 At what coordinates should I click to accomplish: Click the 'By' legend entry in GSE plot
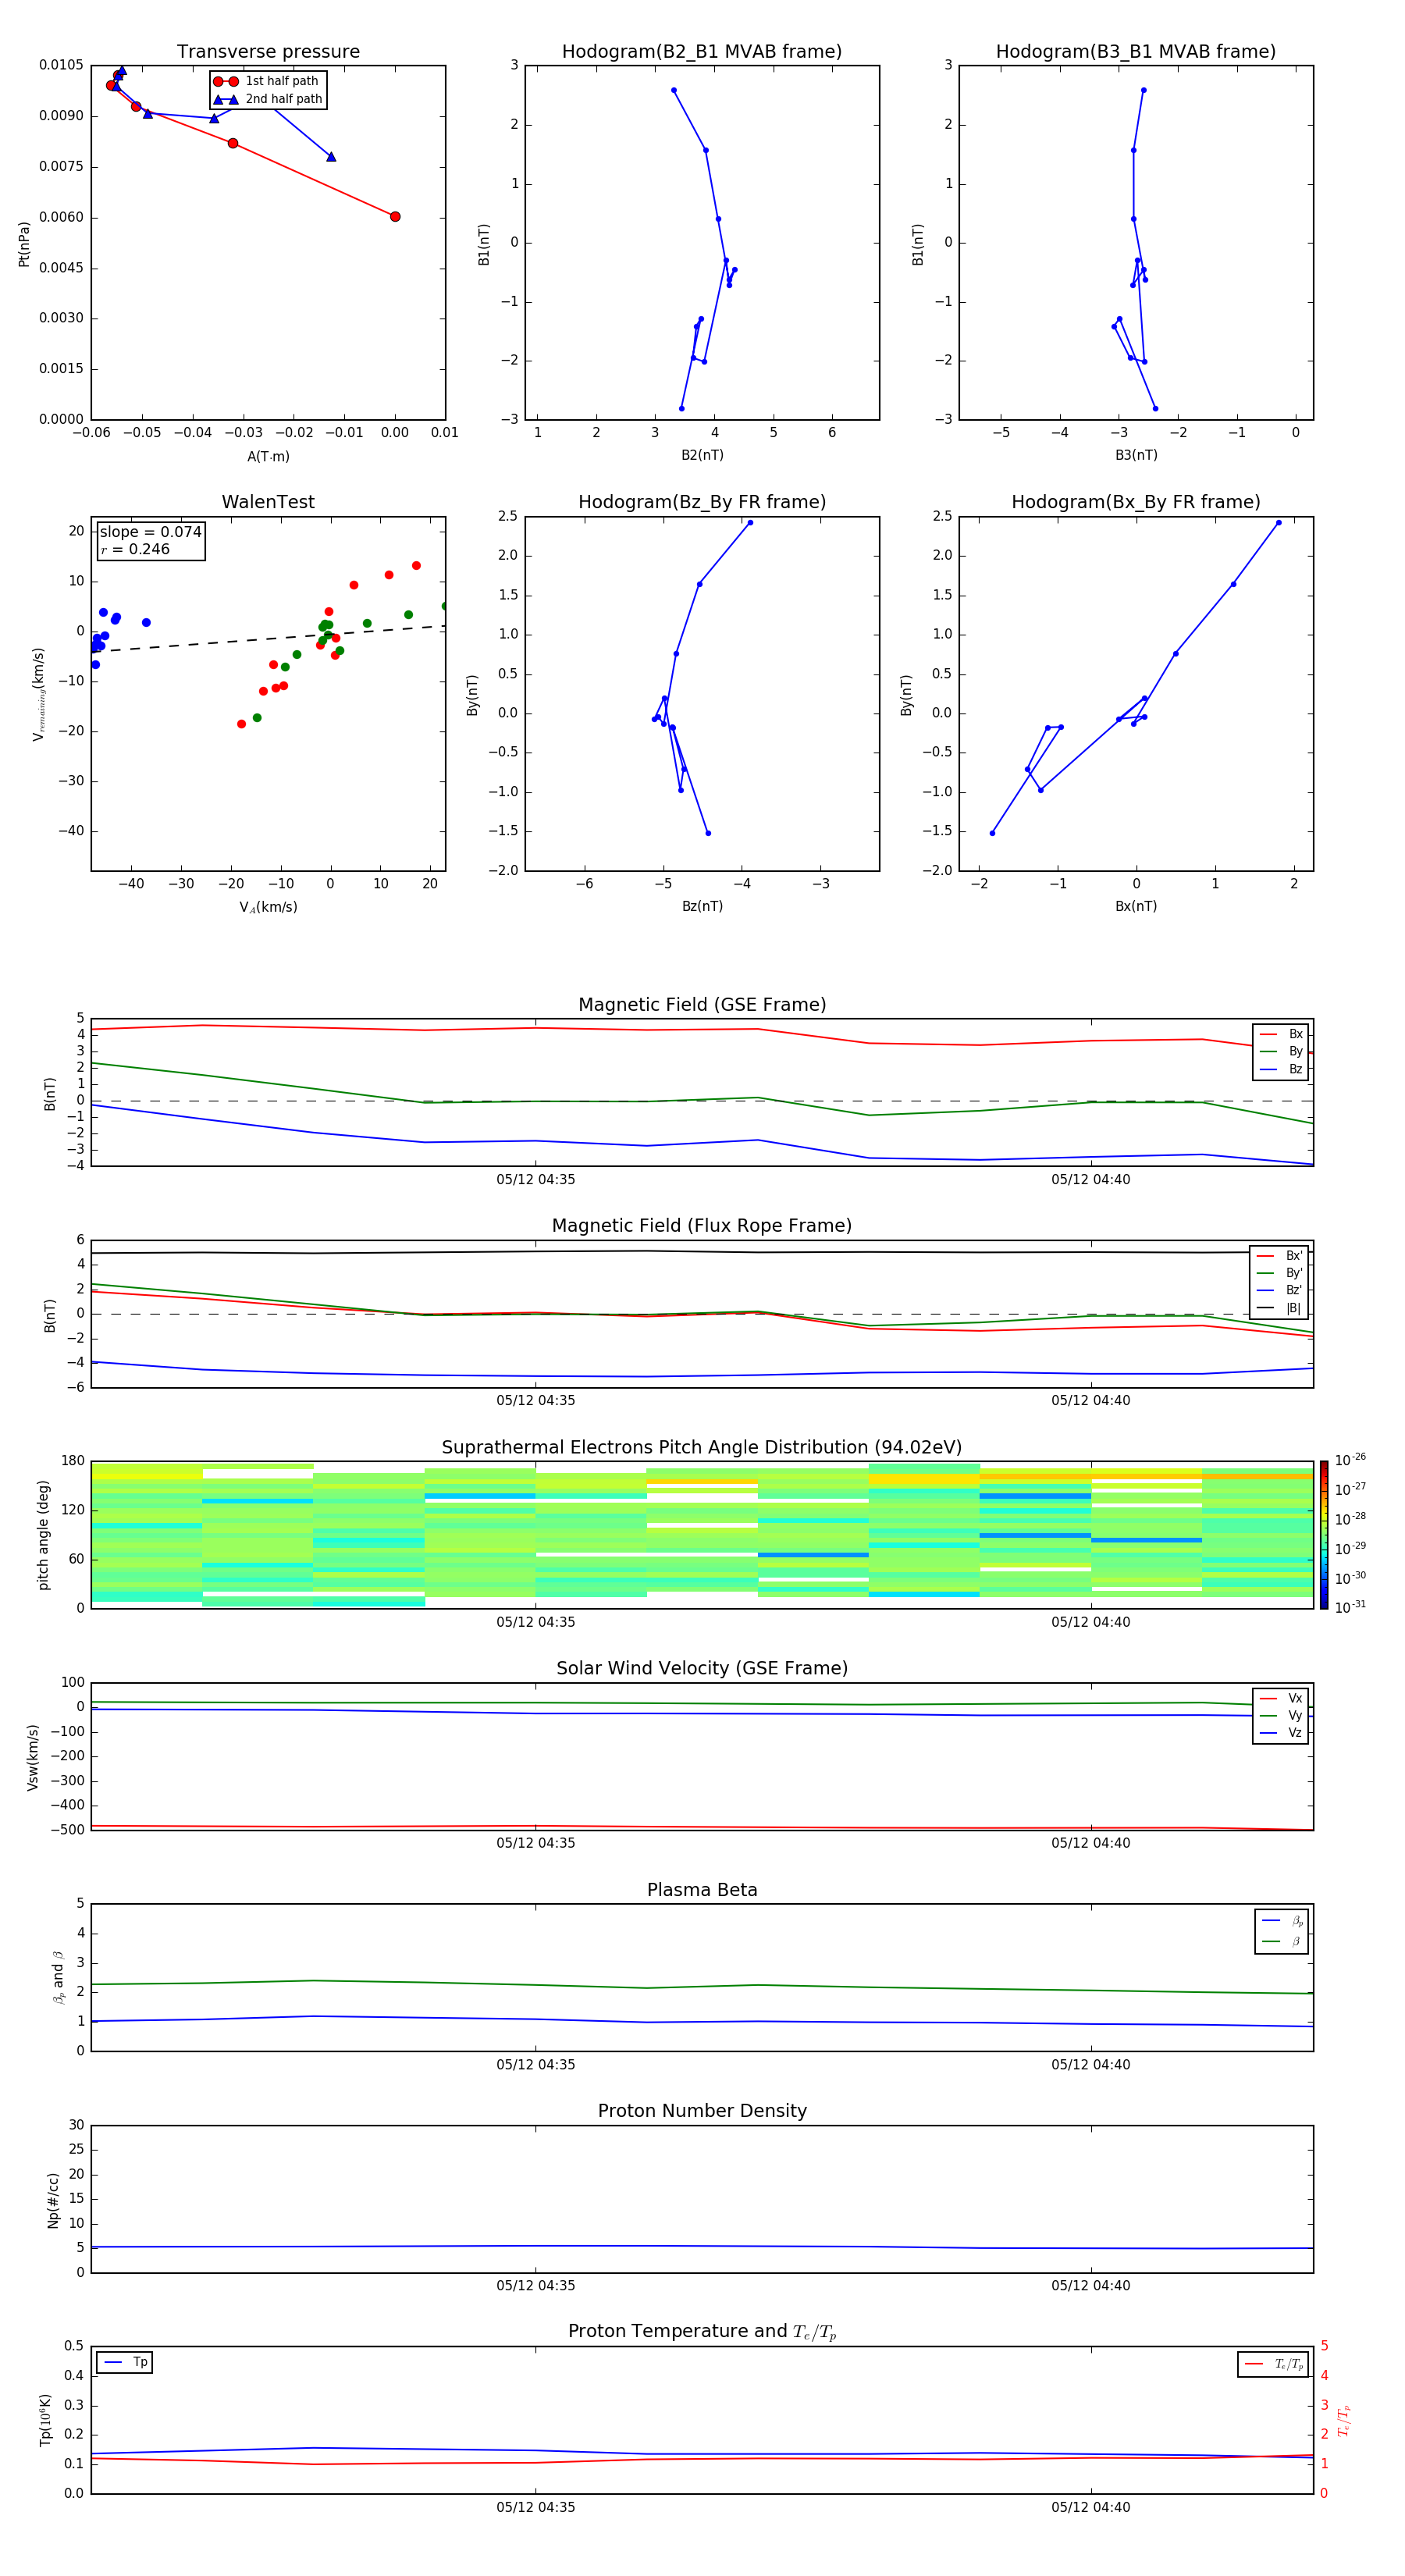(1281, 1051)
